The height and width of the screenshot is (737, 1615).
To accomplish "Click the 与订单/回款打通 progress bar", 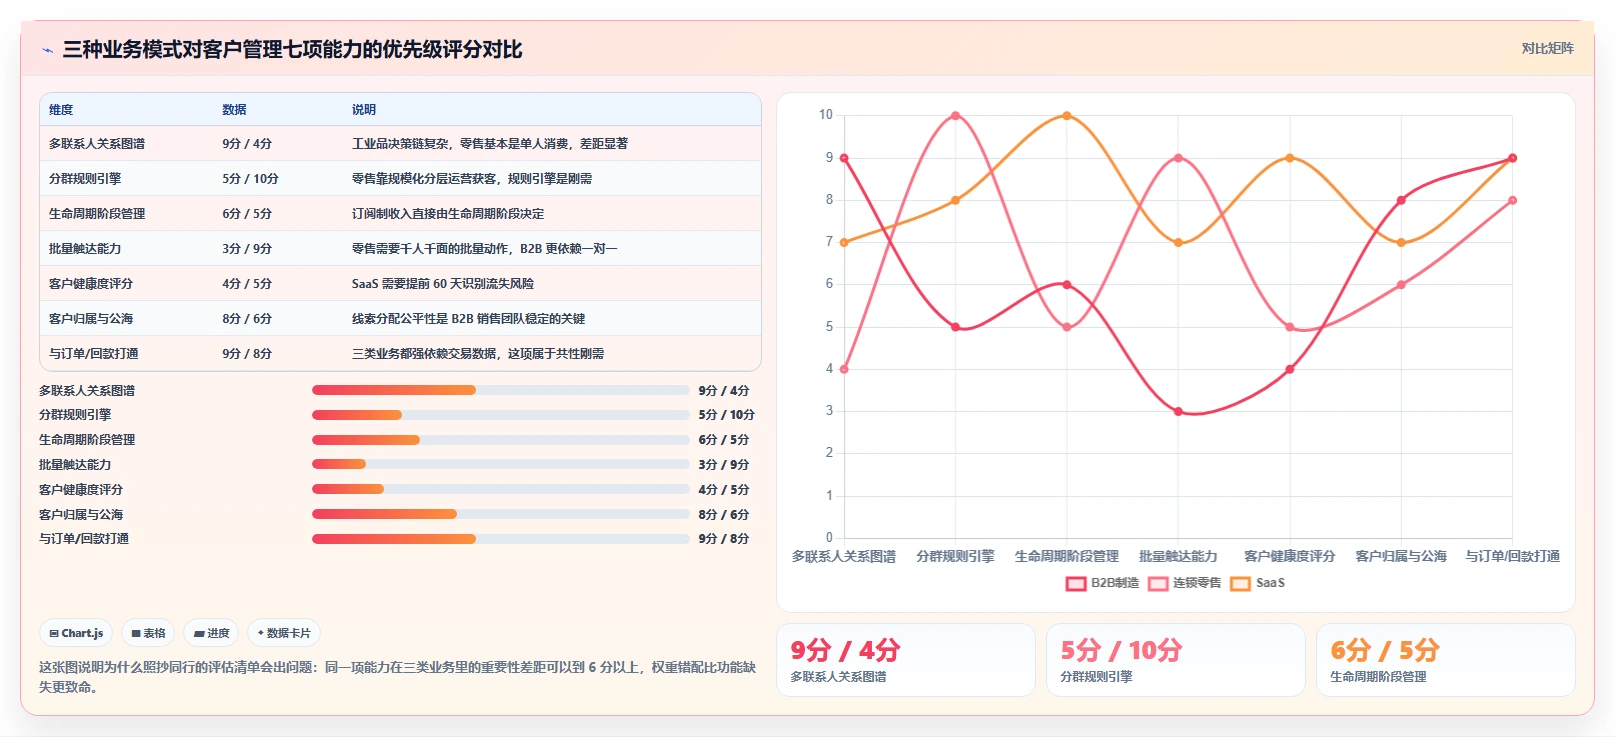I will pos(501,539).
